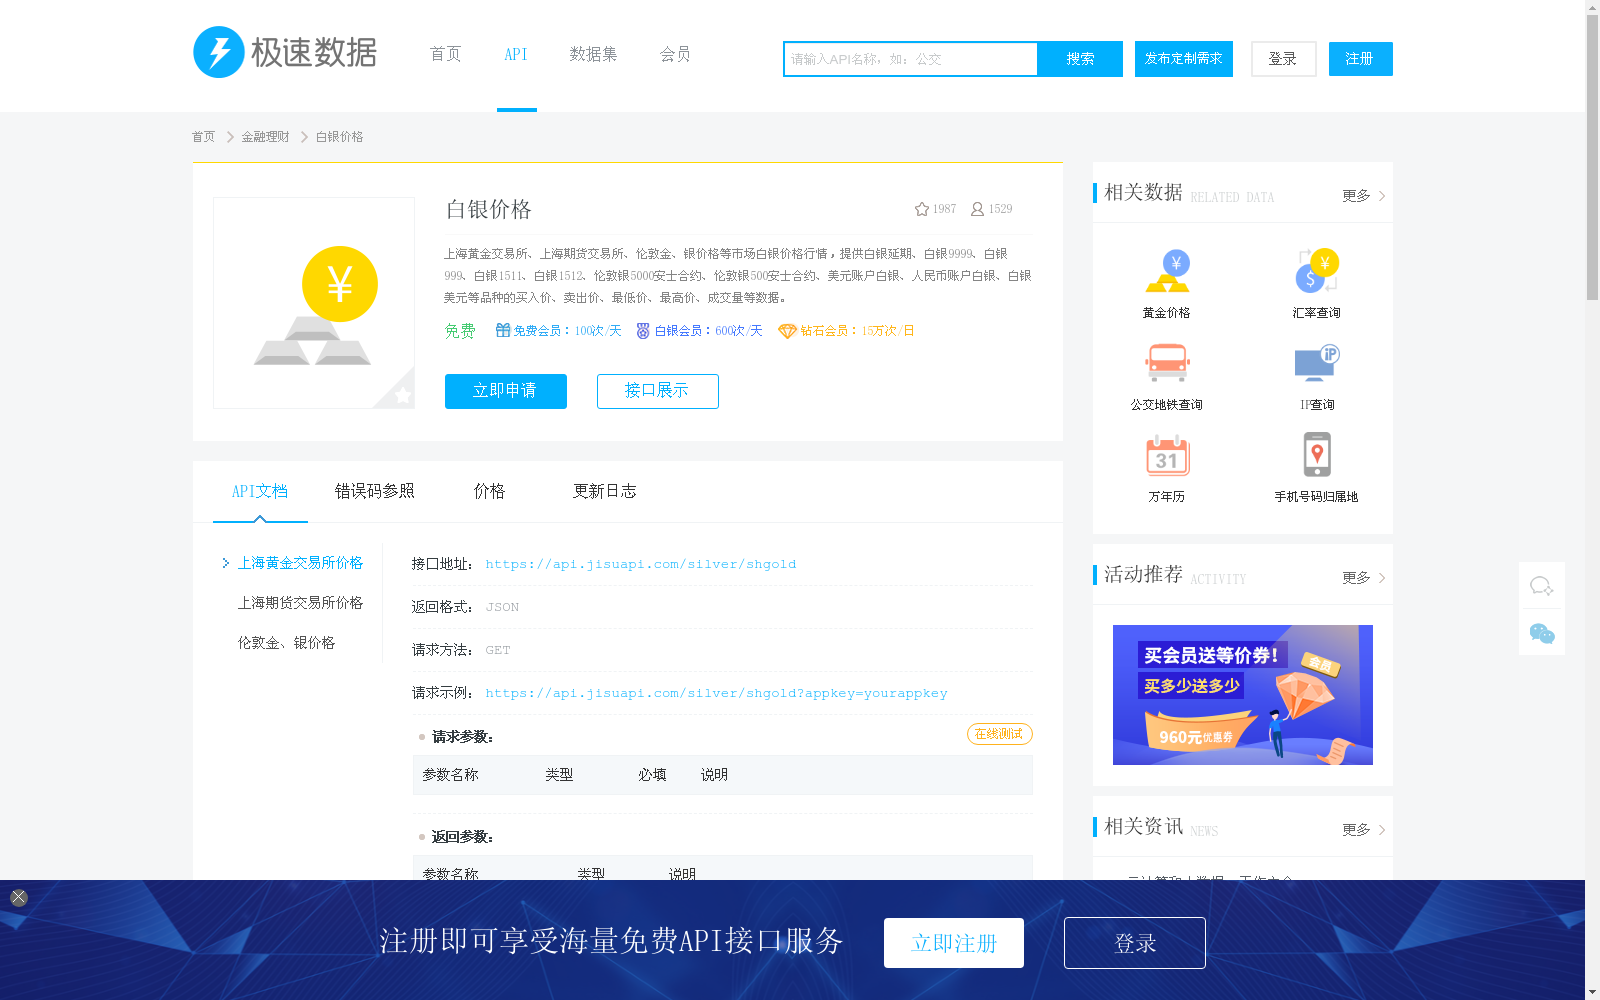Click 立即注册 in bottom banner
This screenshot has height=1000, width=1600.
(954, 943)
